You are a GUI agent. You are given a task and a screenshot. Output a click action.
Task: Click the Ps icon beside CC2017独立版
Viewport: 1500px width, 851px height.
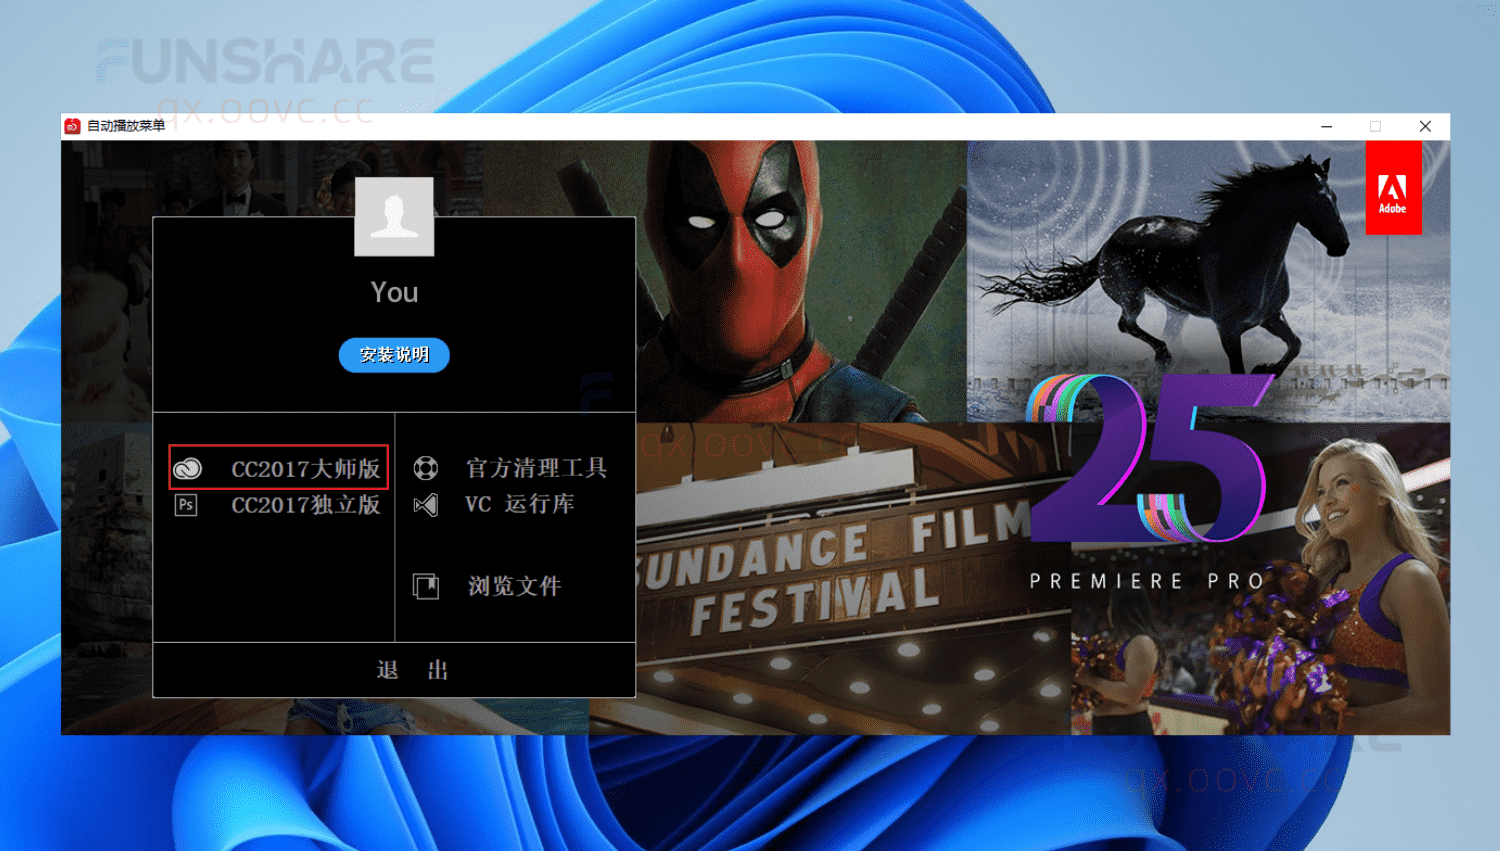[186, 505]
